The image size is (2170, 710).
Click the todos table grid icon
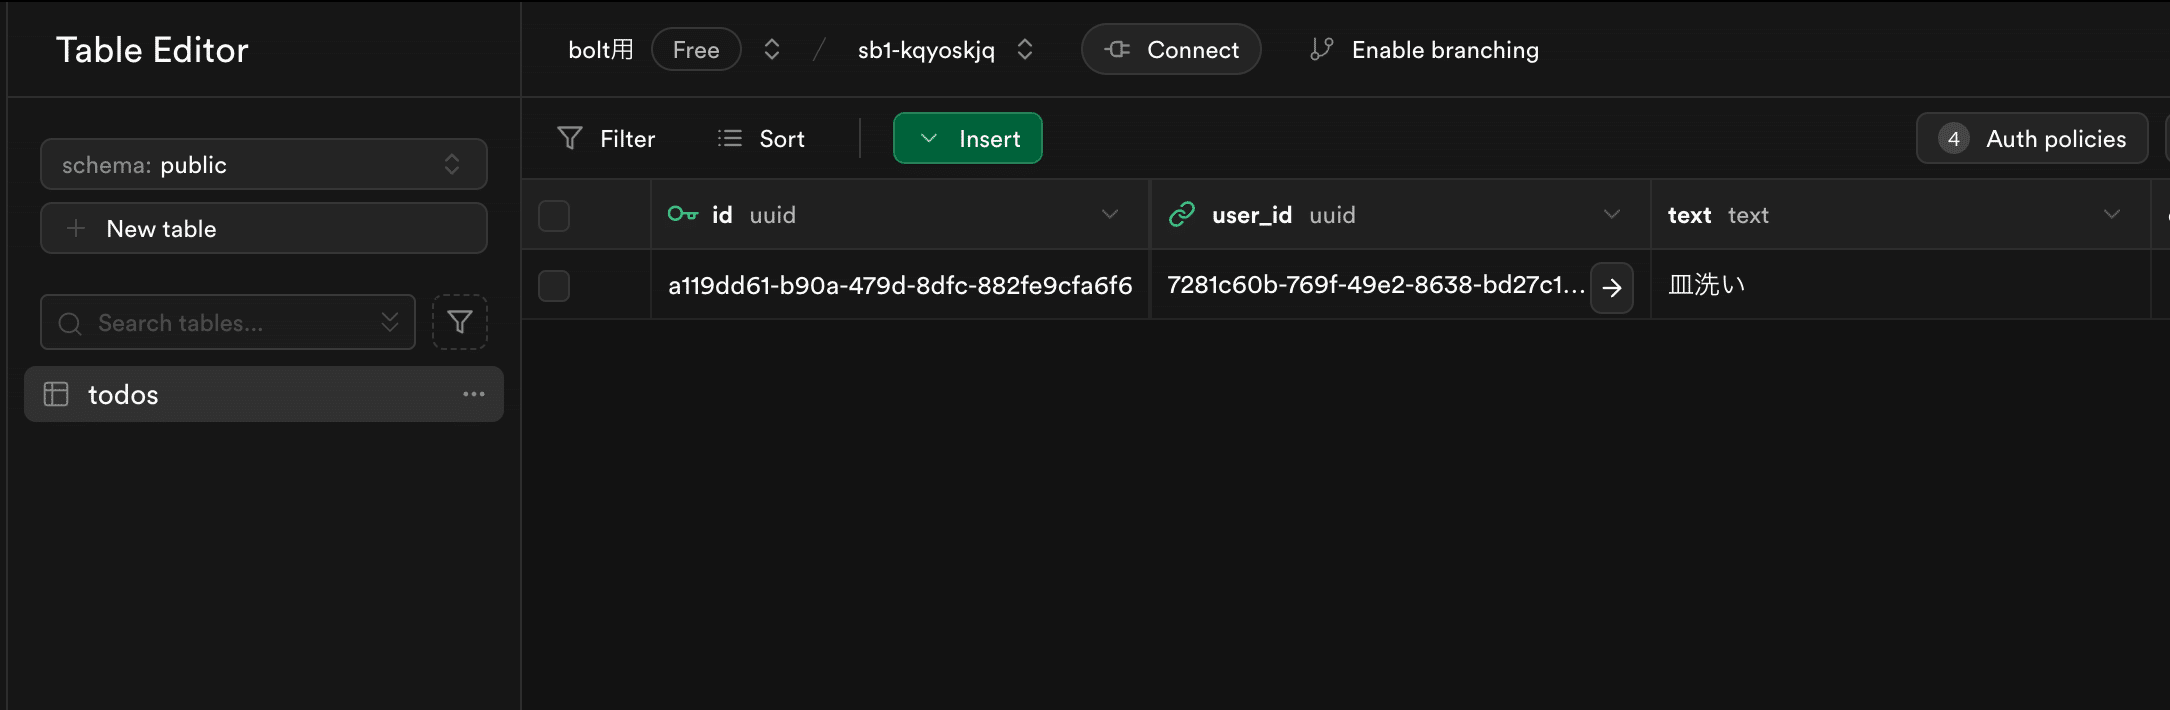coord(56,394)
